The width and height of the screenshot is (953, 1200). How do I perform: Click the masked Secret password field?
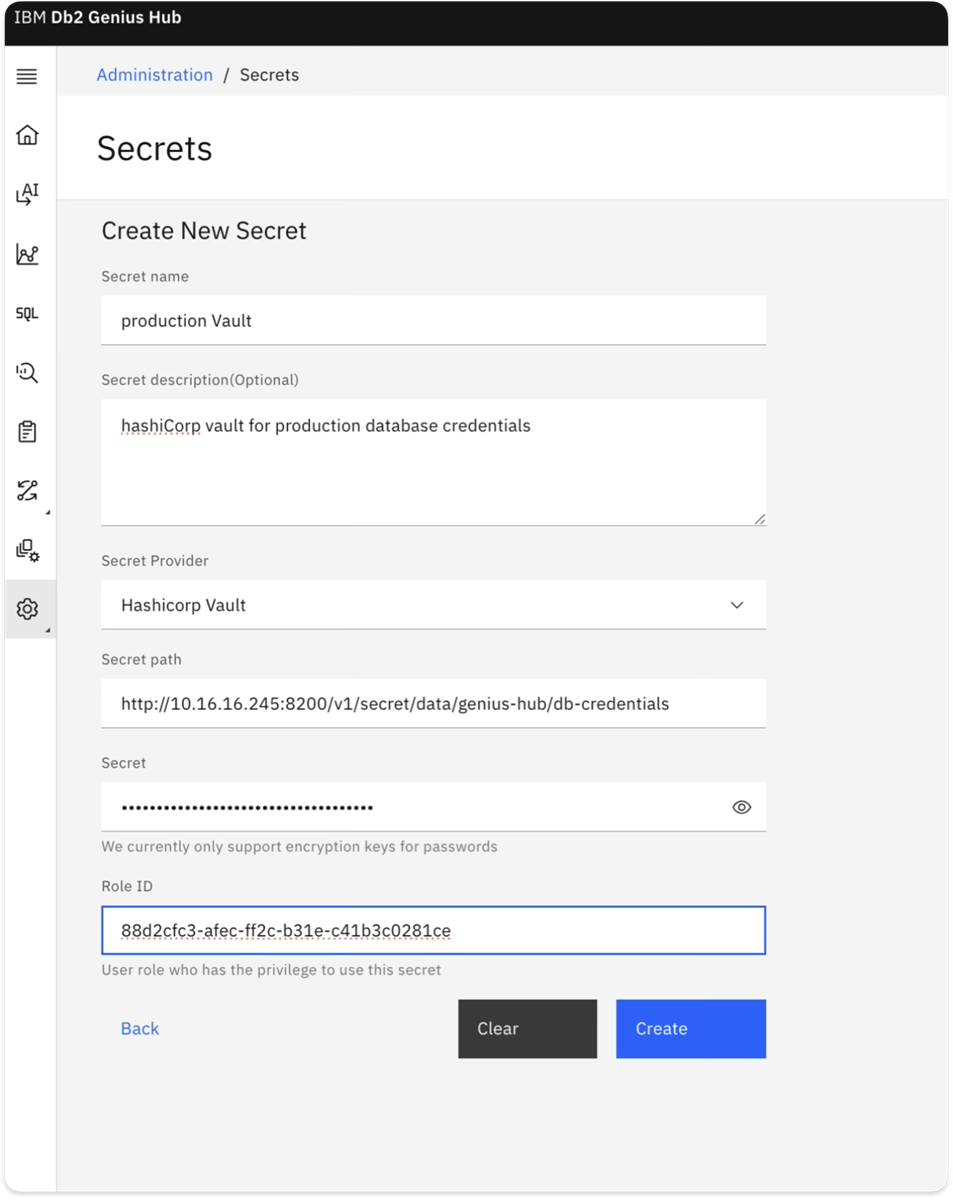pos(433,807)
